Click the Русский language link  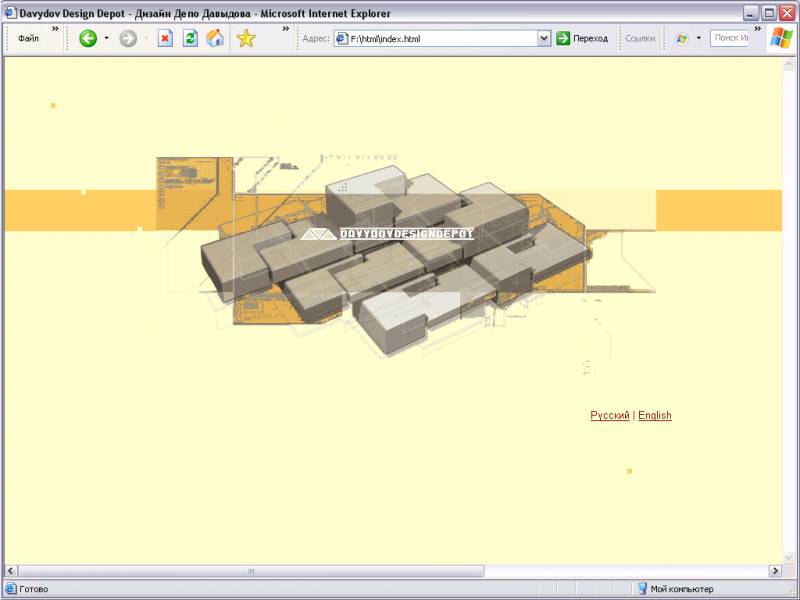610,415
